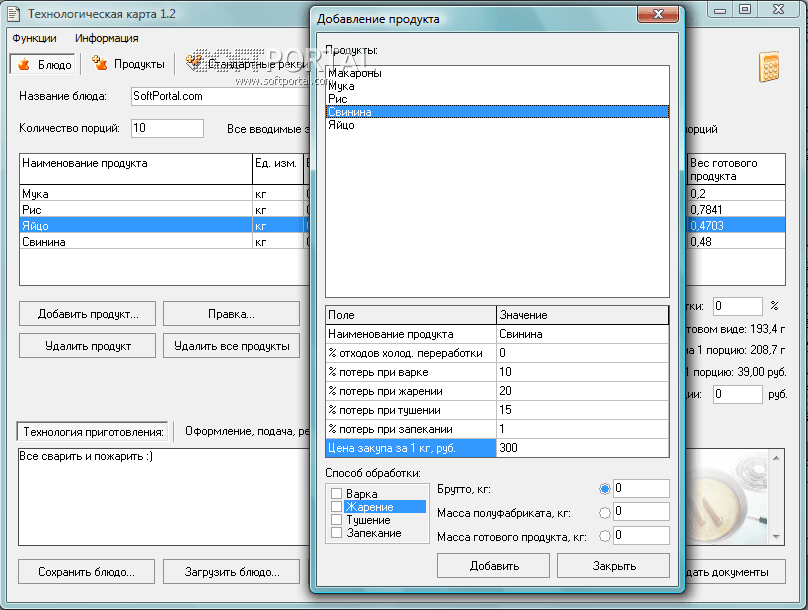Click the % потерь при запекании value 1
Viewport: 808px width, 610px height.
click(x=582, y=429)
